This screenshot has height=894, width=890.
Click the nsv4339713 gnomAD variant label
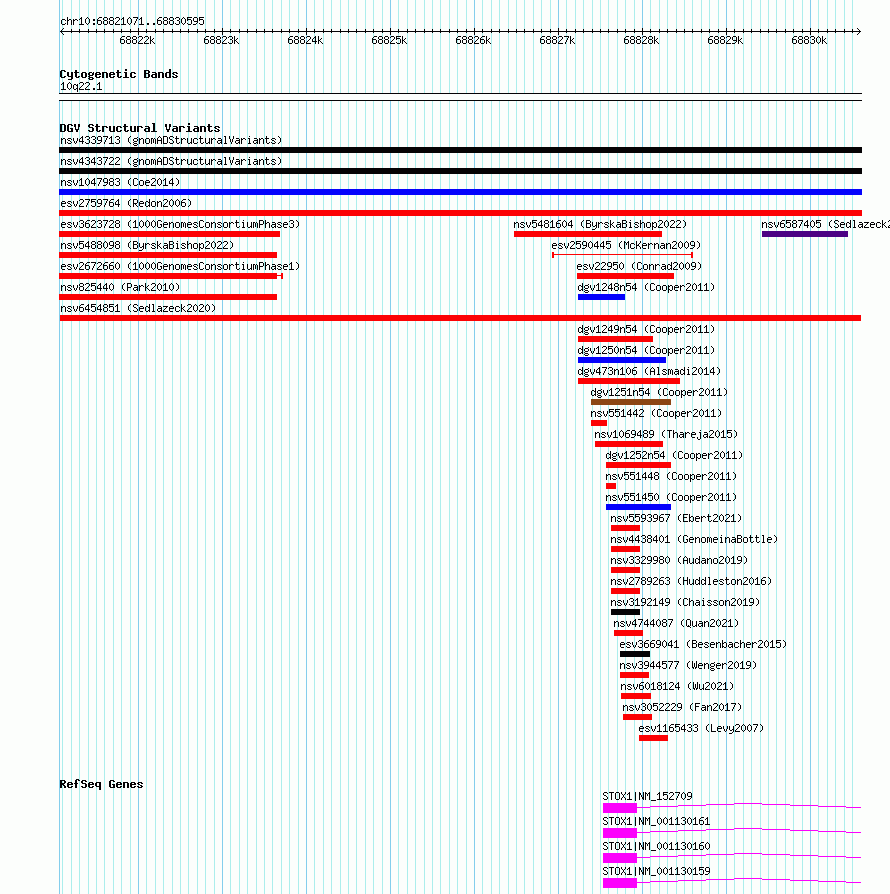click(171, 140)
